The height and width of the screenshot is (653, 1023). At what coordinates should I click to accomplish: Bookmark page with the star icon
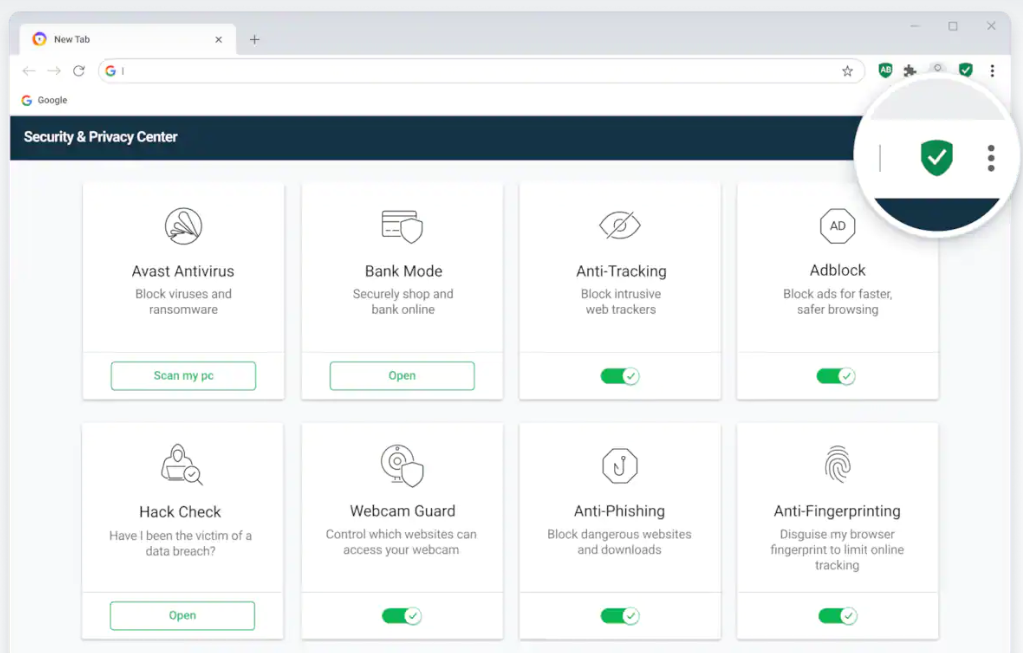coord(847,71)
